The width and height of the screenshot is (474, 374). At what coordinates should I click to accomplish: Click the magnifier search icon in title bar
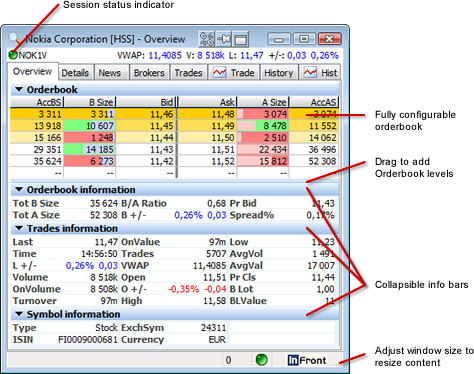click(x=14, y=38)
